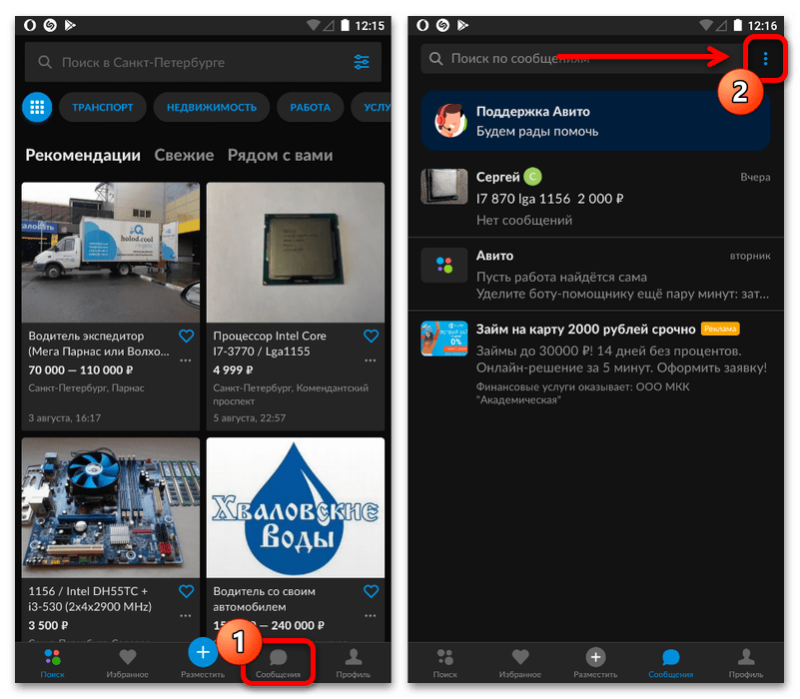Open more options for Водитель со своим автомобилем
Image resolution: width=800 pixels, height=699 pixels.
[x=370, y=615]
